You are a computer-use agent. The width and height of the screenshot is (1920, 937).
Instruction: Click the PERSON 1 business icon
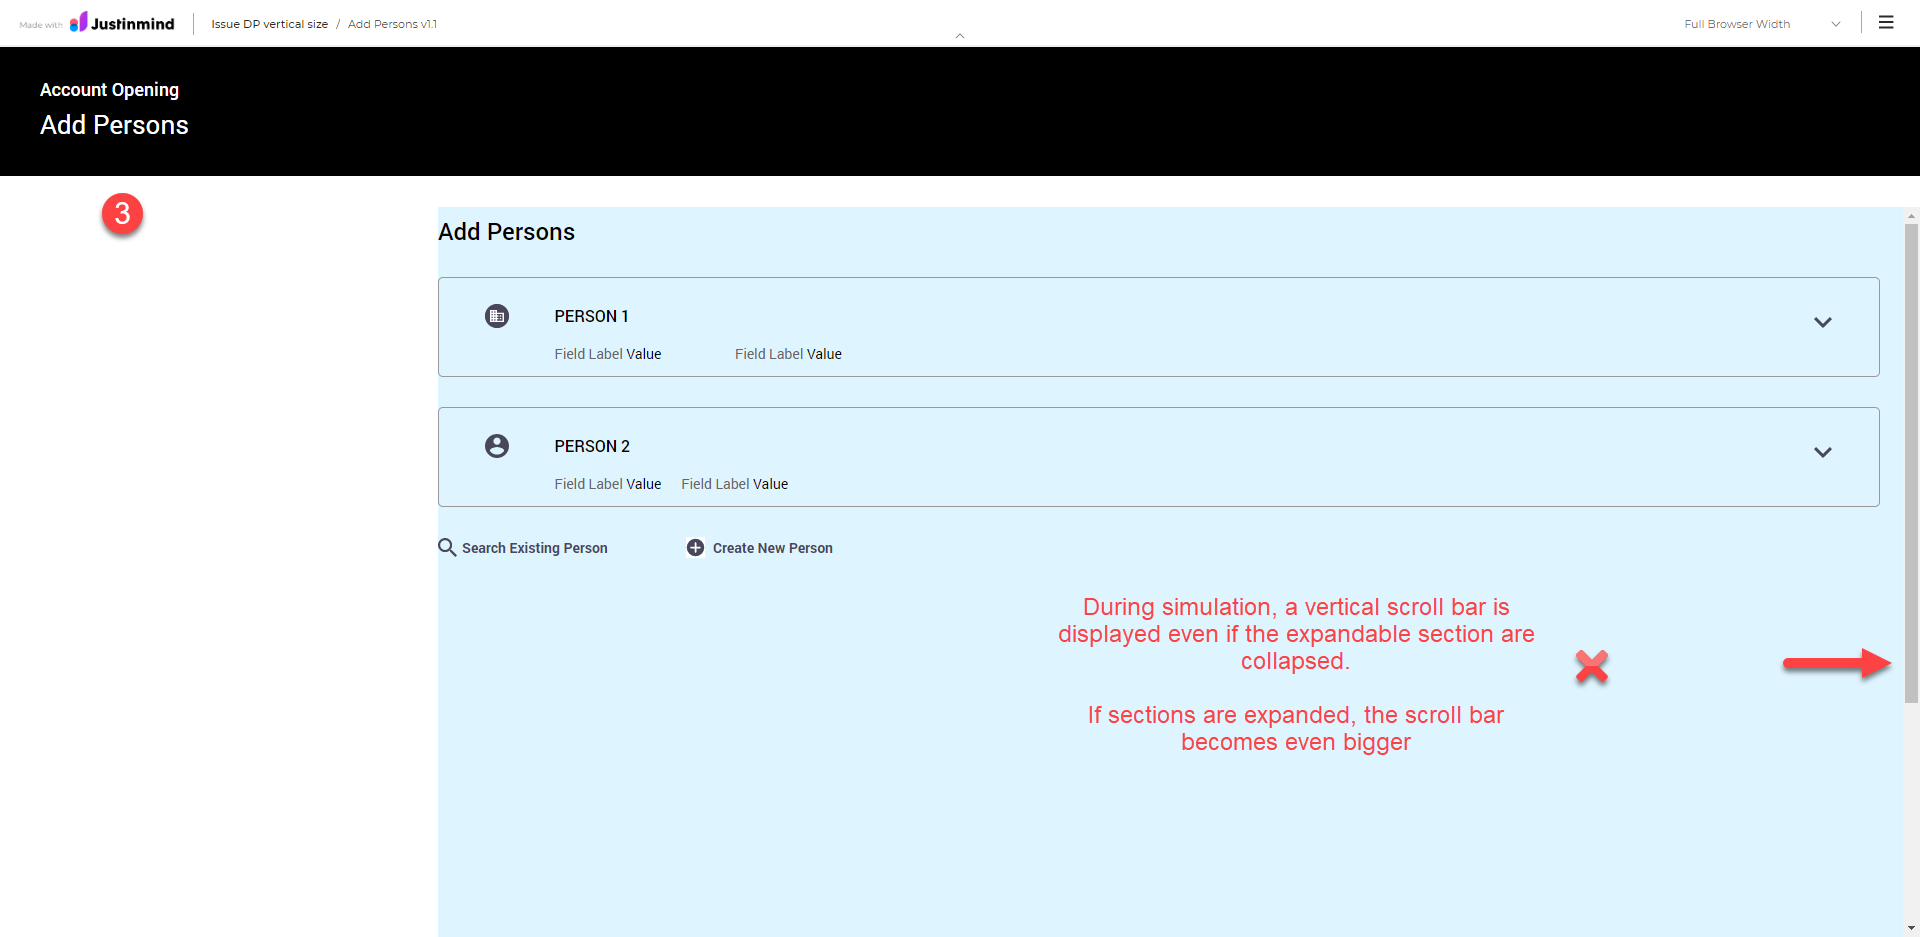497,316
